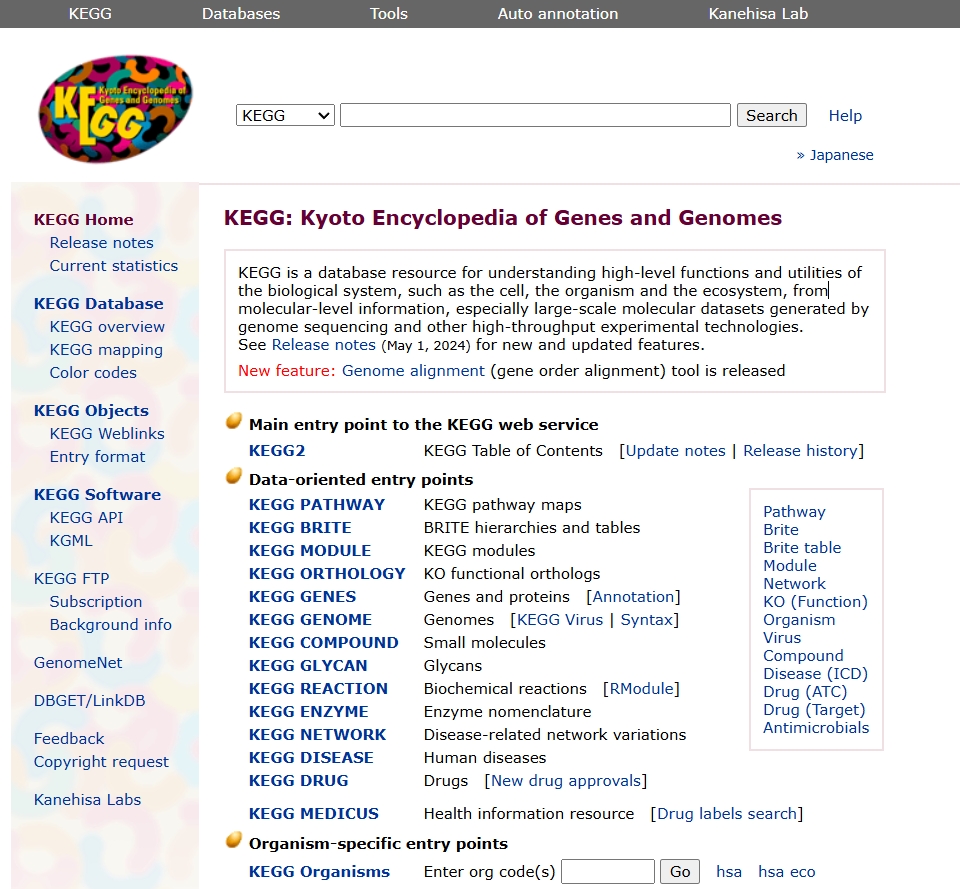Image resolution: width=960 pixels, height=889 pixels.
Task: Open KEGG DRUG database link
Action: pos(298,781)
